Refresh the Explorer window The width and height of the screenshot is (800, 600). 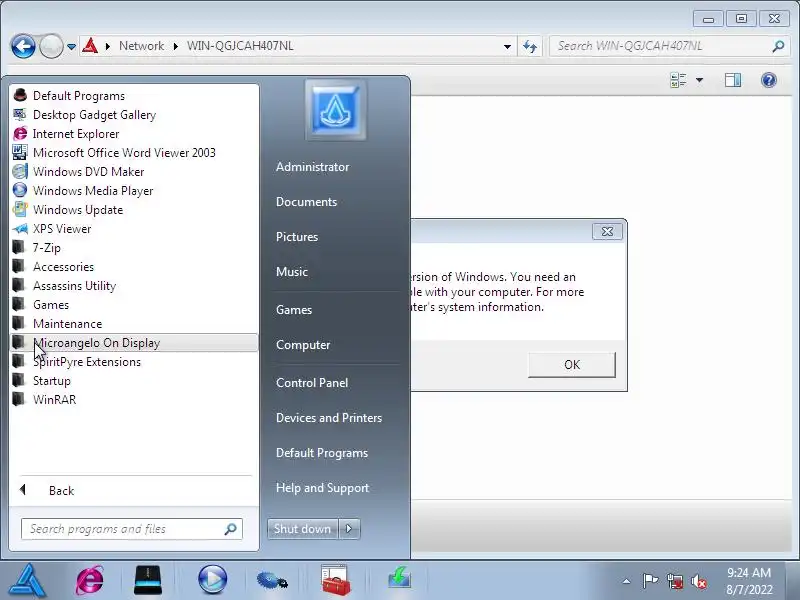pyautogui.click(x=530, y=46)
